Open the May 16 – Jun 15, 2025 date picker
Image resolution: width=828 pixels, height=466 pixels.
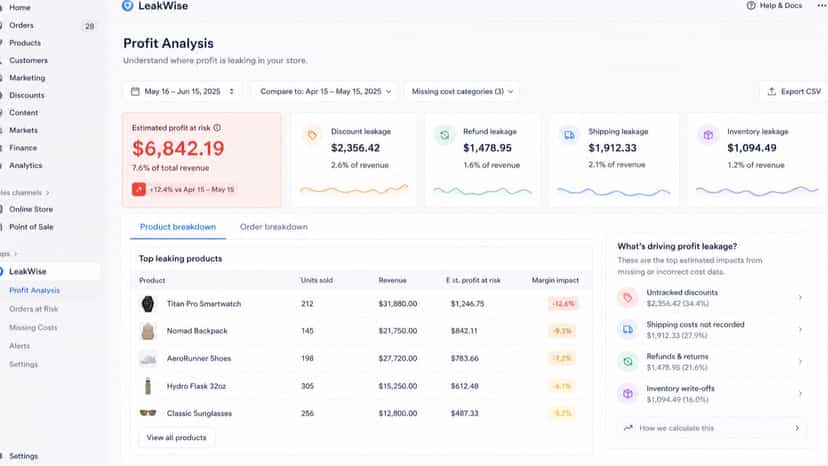click(182, 91)
